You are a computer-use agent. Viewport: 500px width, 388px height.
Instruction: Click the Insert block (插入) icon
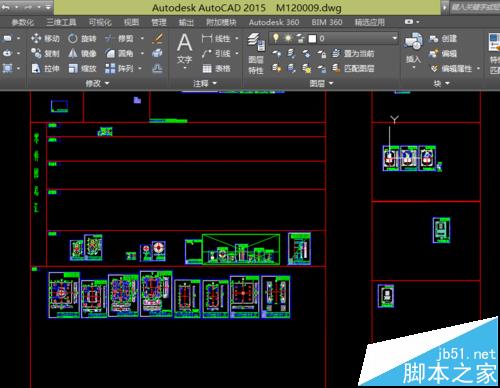click(413, 42)
